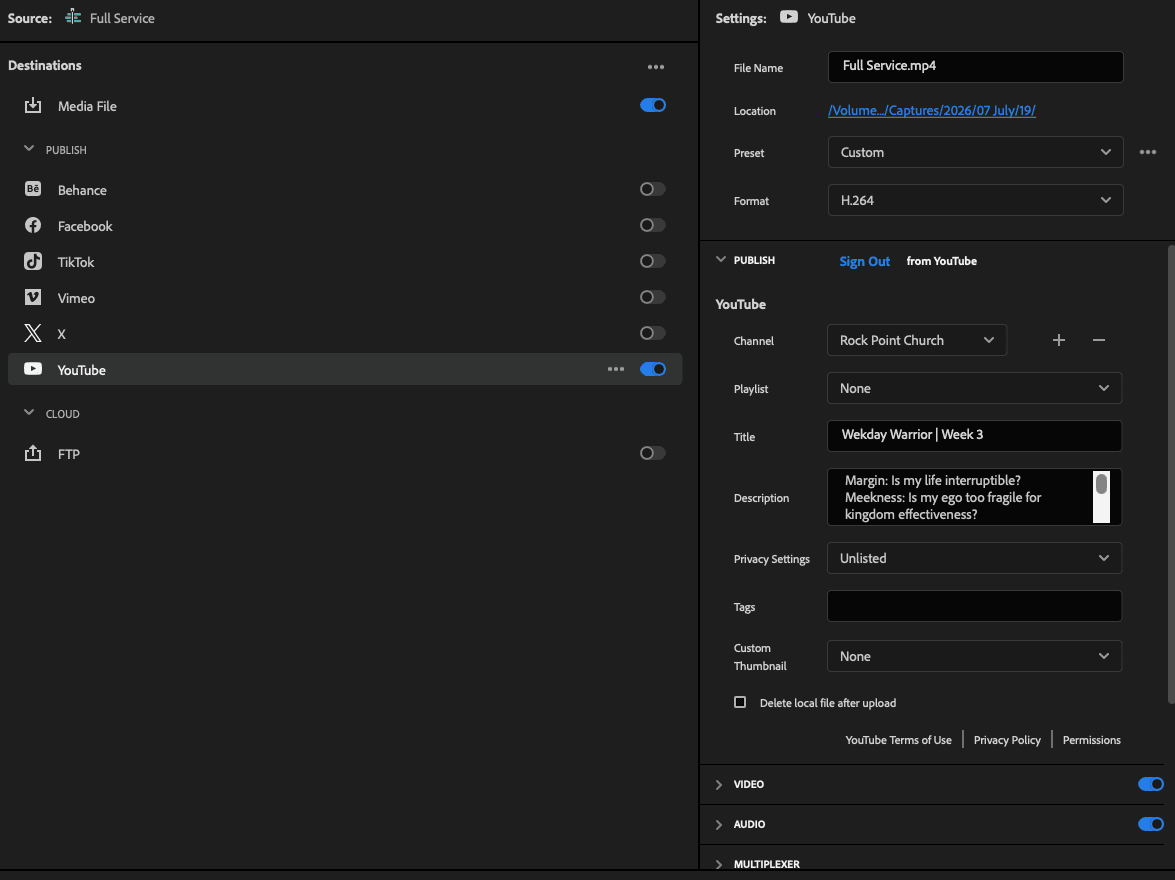Disable the YouTube publish toggle
This screenshot has width=1175, height=880.
coord(653,369)
